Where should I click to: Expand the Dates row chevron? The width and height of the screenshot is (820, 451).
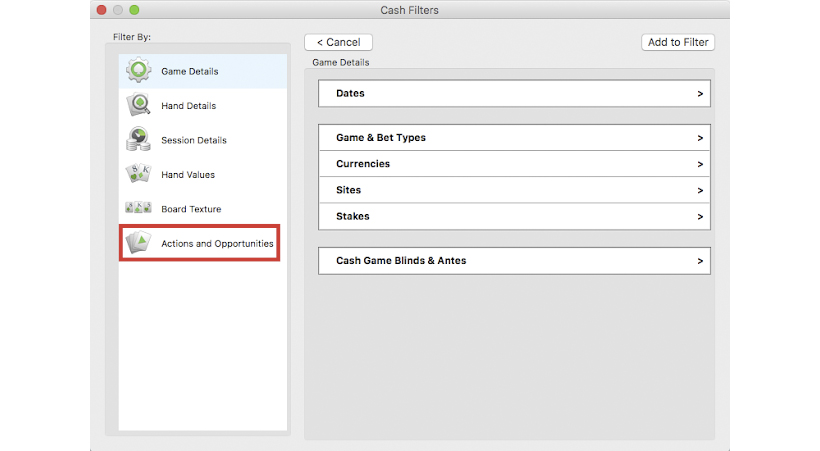[700, 94]
